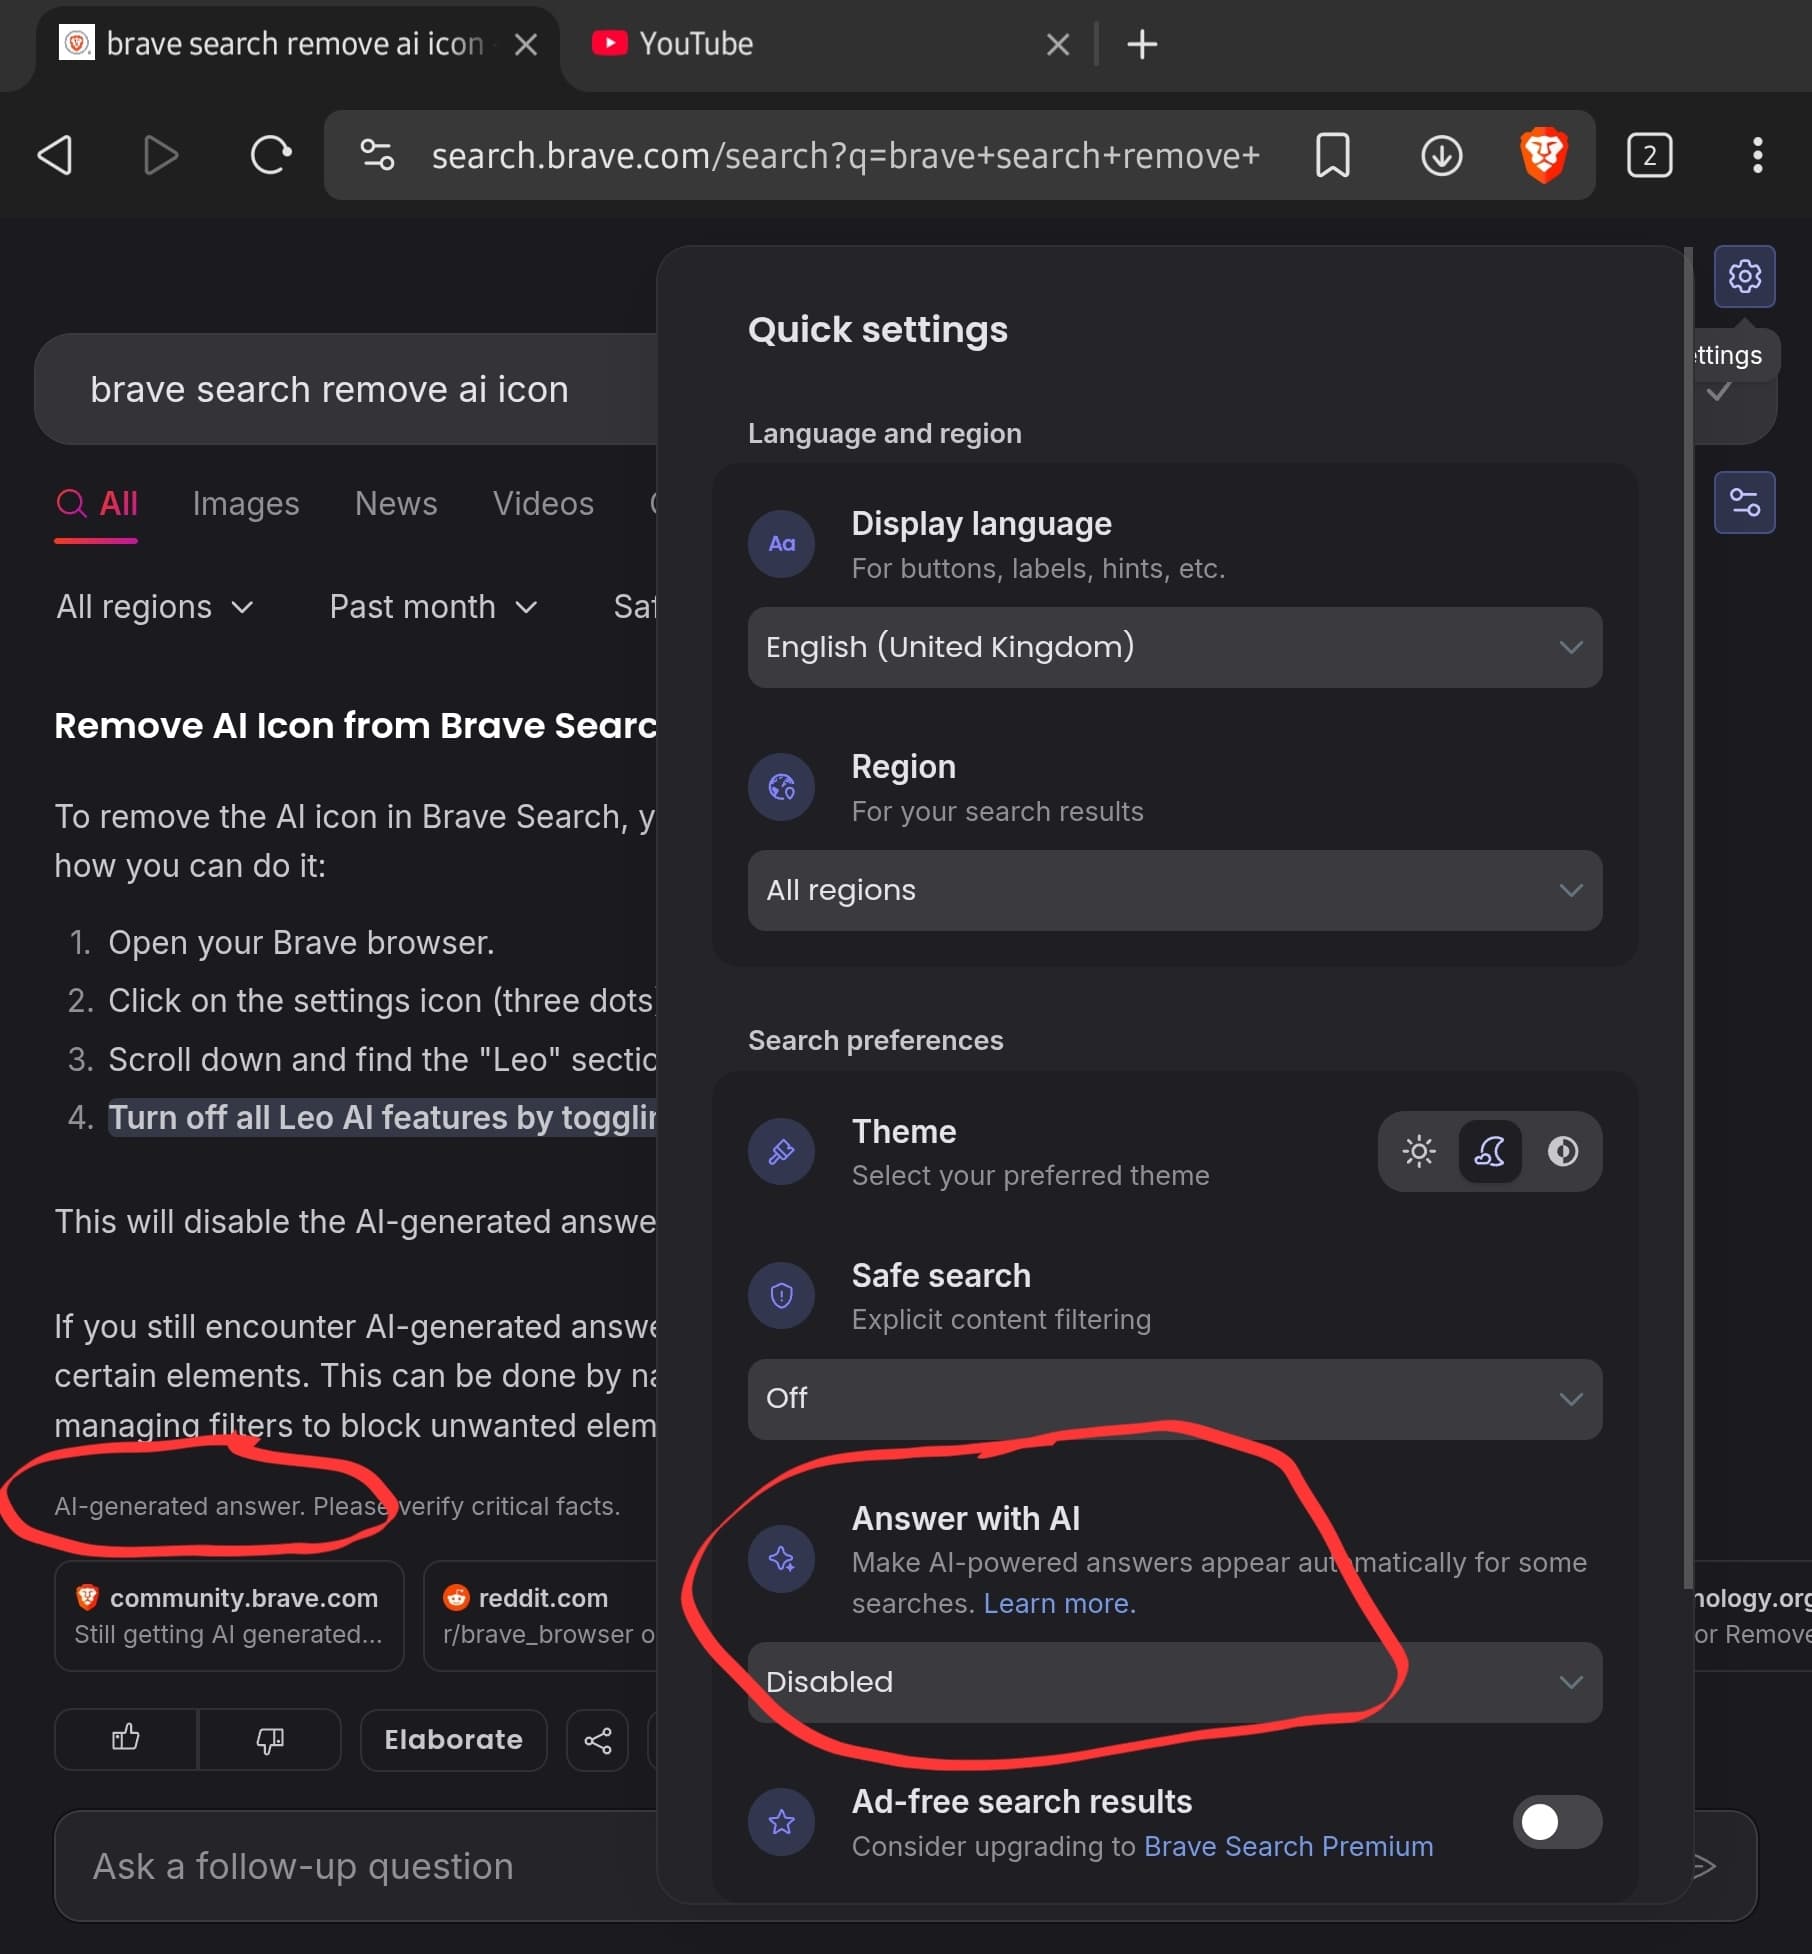
Task: Click the quick settings panel scrollbar
Action: point(1688,916)
